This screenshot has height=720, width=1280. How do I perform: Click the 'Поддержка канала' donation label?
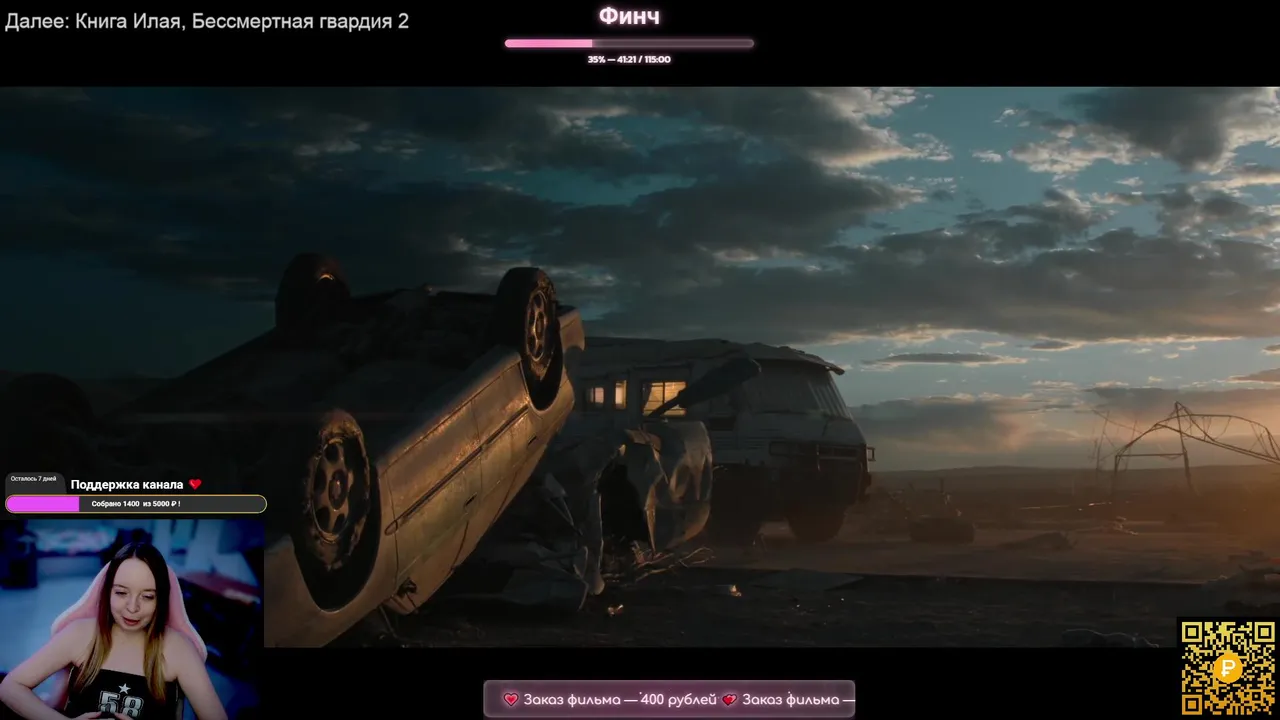[x=127, y=484]
